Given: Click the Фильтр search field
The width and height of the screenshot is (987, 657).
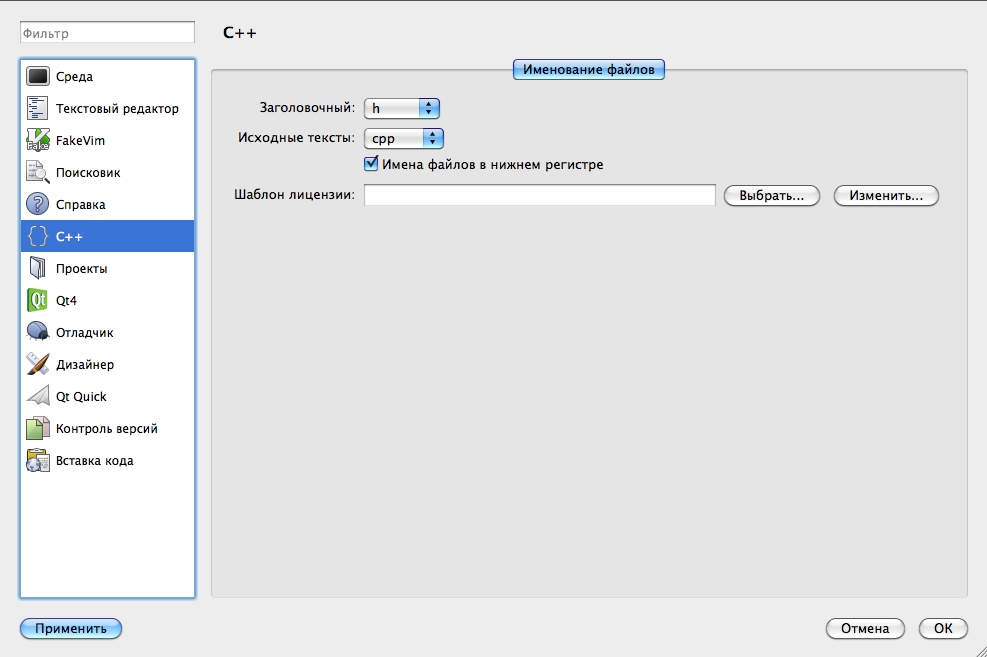Looking at the screenshot, I should coord(107,33).
